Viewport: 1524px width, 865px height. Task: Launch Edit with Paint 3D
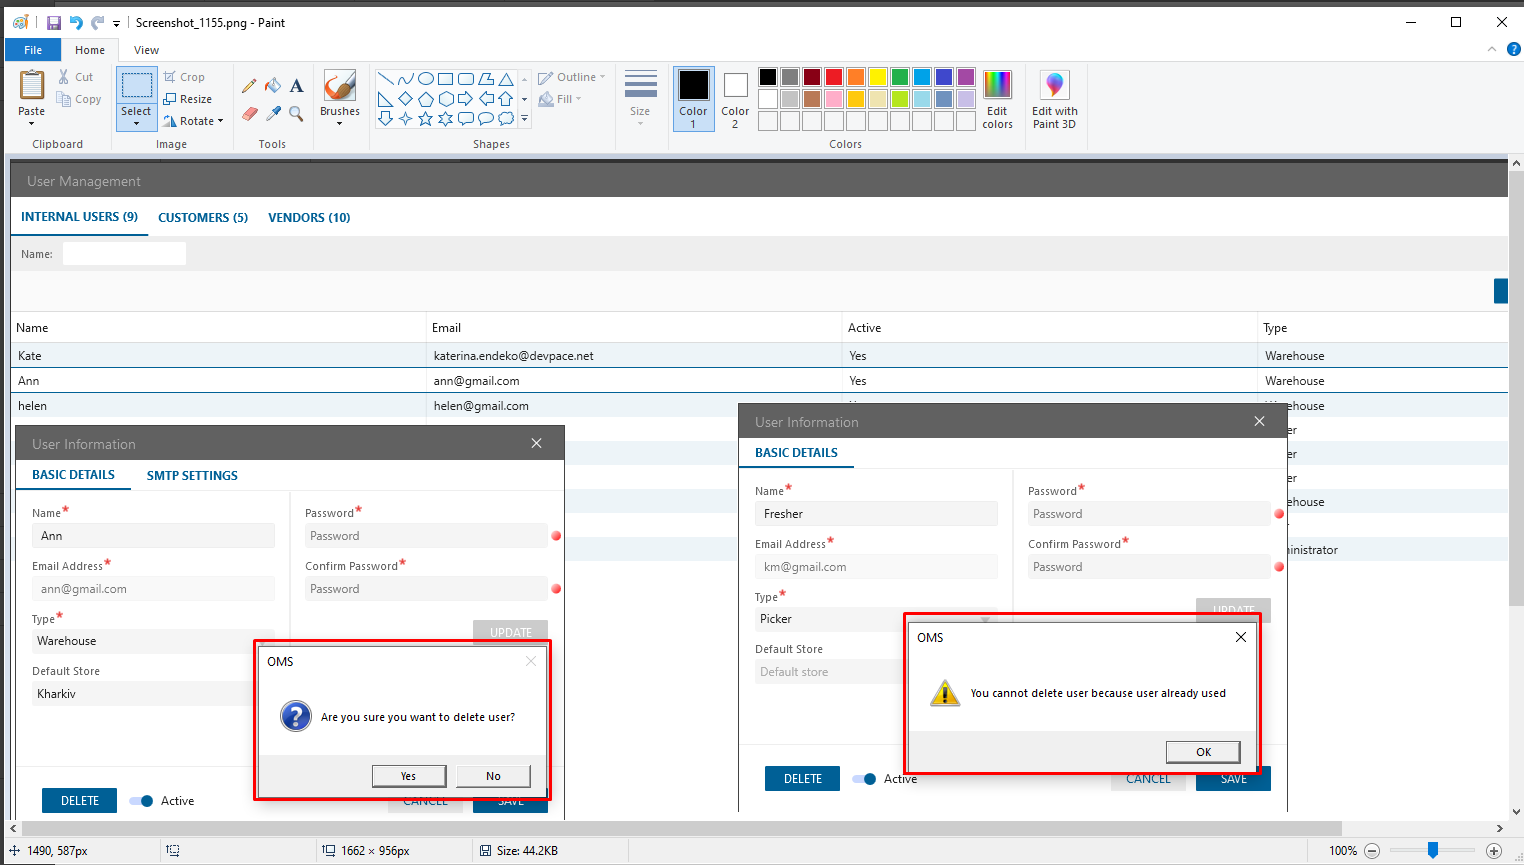point(1054,99)
